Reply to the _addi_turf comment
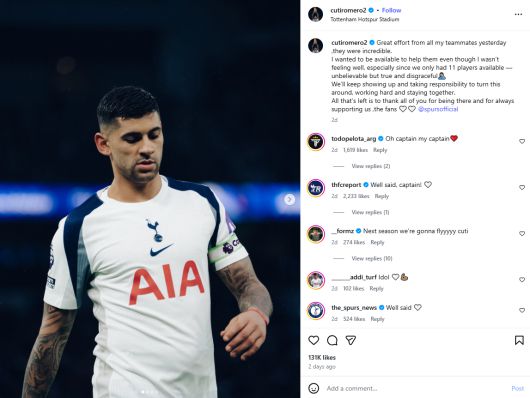Screen dimensions: 530x398 coord(376,288)
